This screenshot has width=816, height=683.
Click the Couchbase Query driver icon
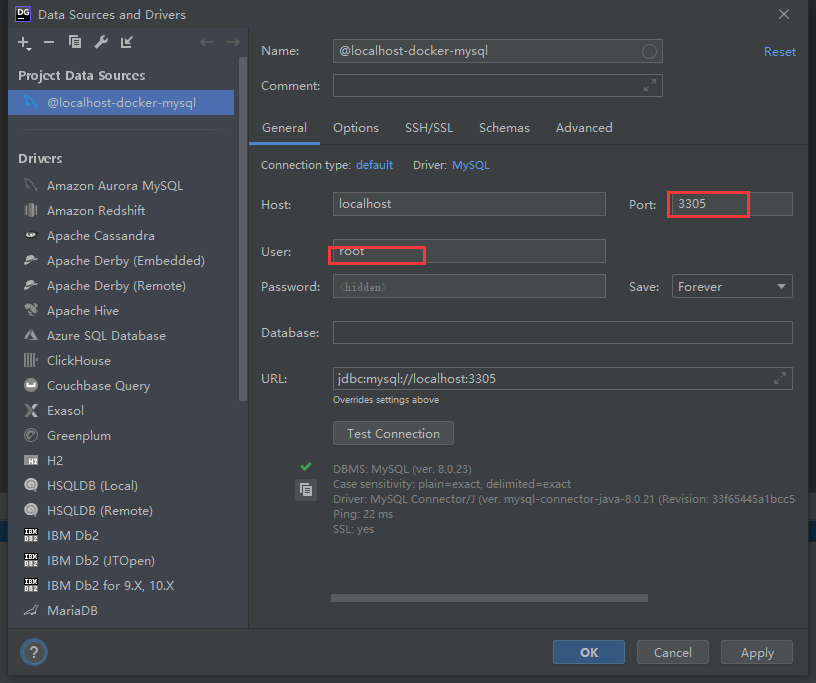31,385
